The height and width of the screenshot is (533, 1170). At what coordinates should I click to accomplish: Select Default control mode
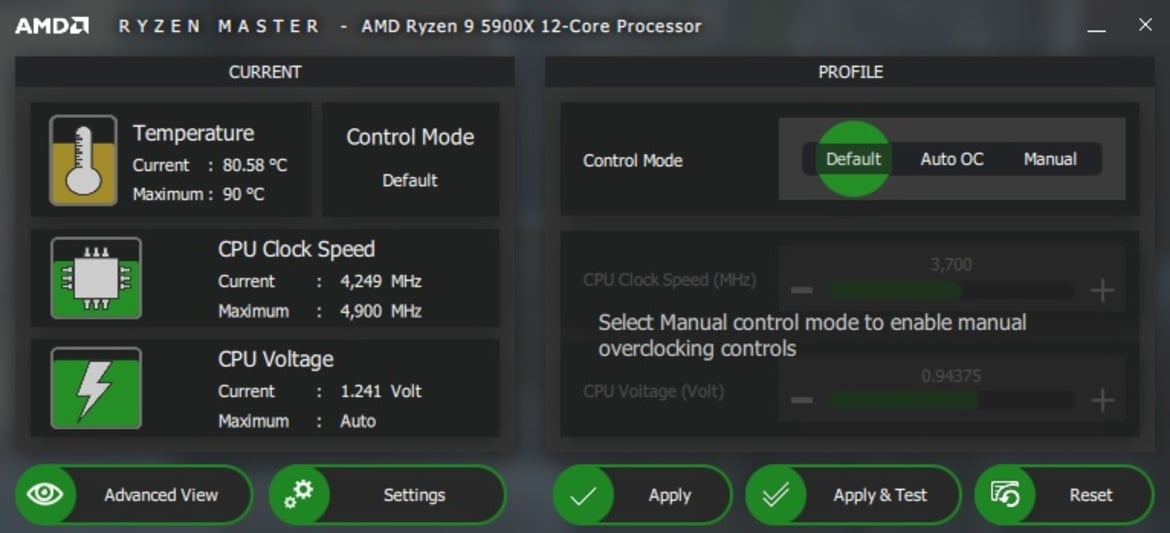(x=854, y=159)
